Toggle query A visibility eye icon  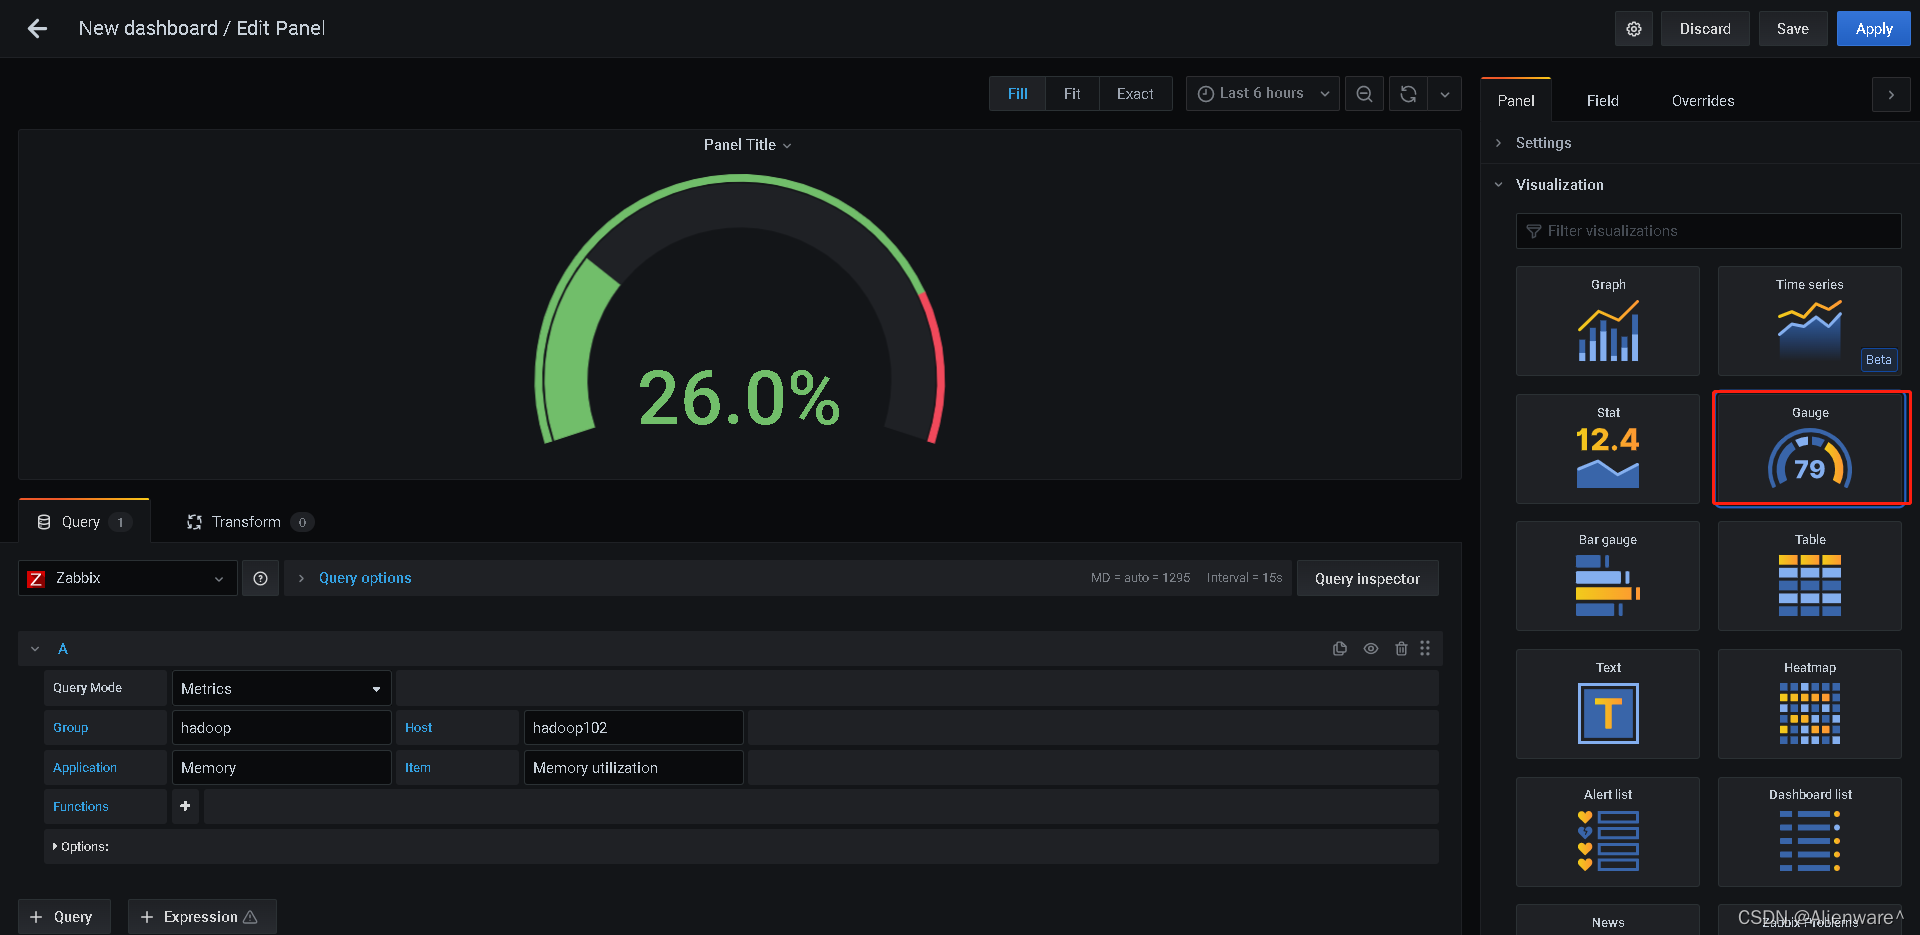click(x=1371, y=649)
